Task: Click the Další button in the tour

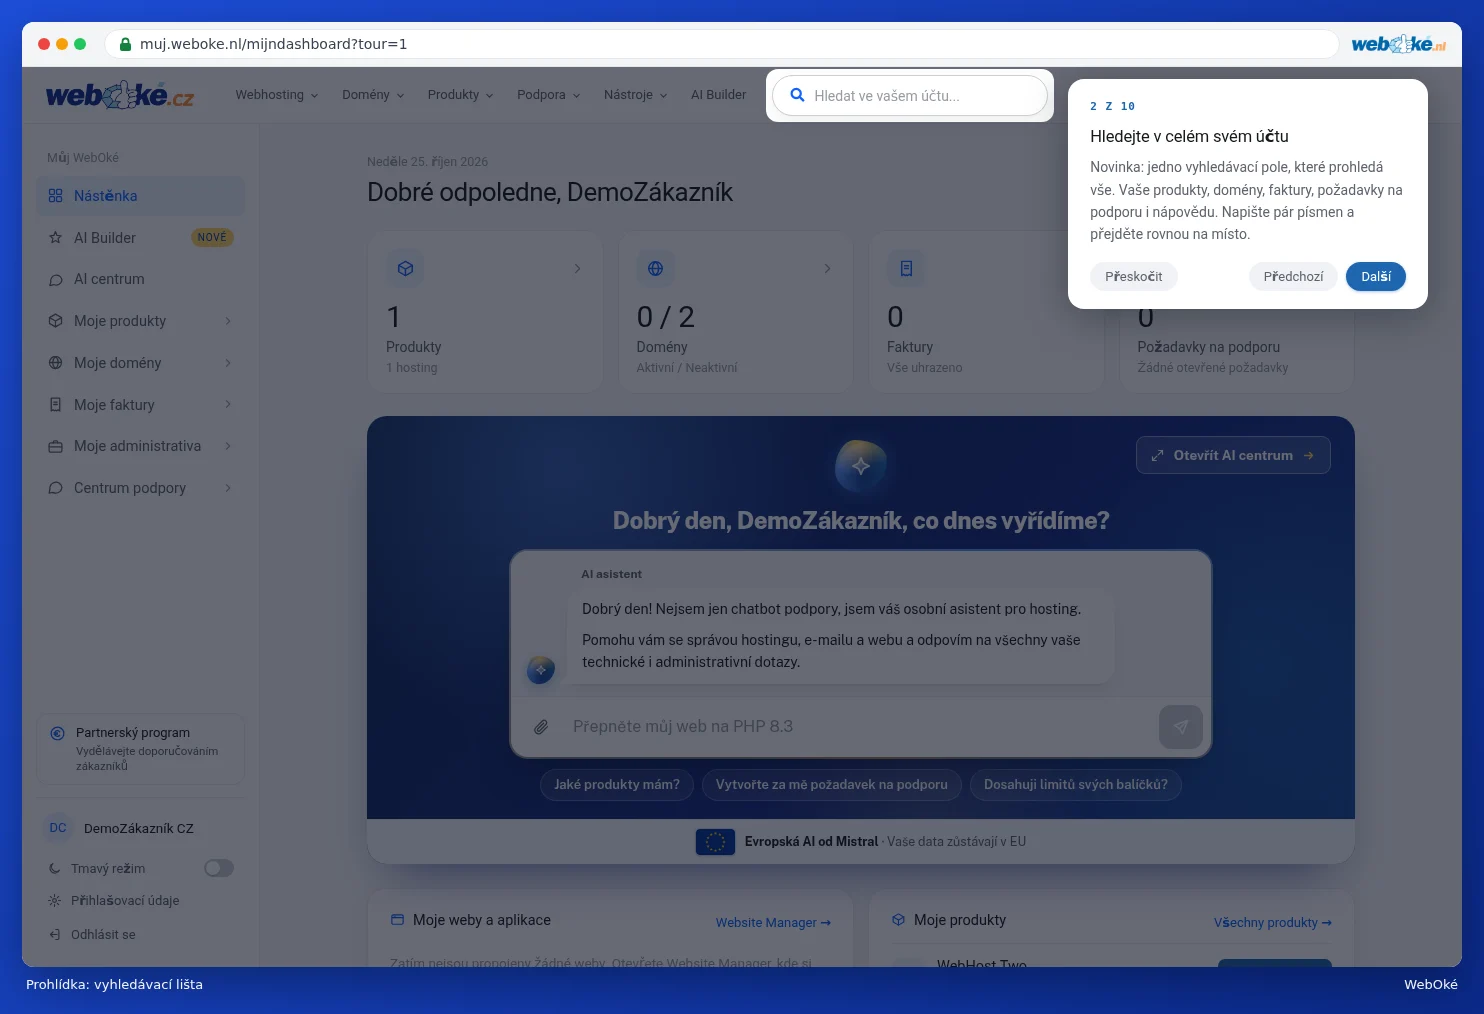Action: 1376,277
